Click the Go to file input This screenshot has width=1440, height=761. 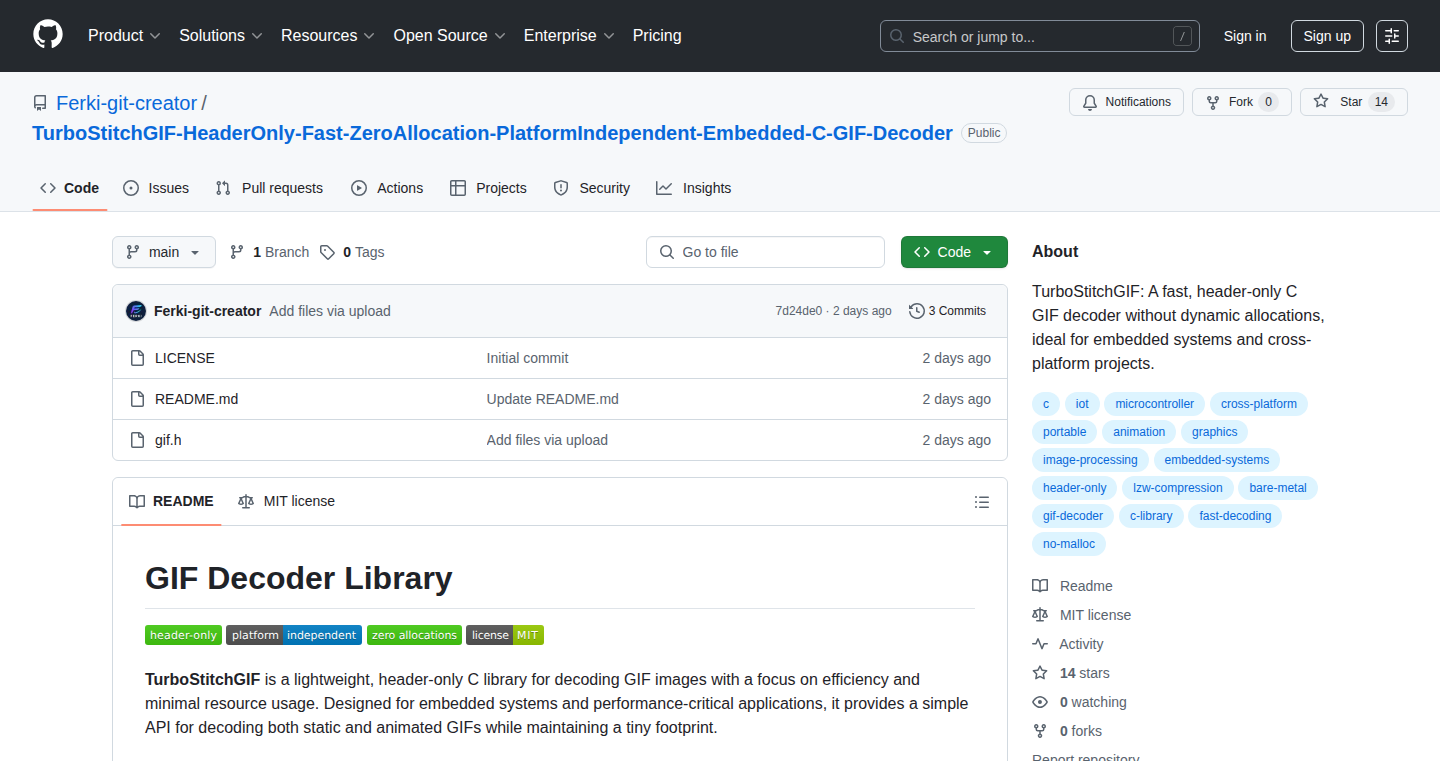[x=766, y=252]
